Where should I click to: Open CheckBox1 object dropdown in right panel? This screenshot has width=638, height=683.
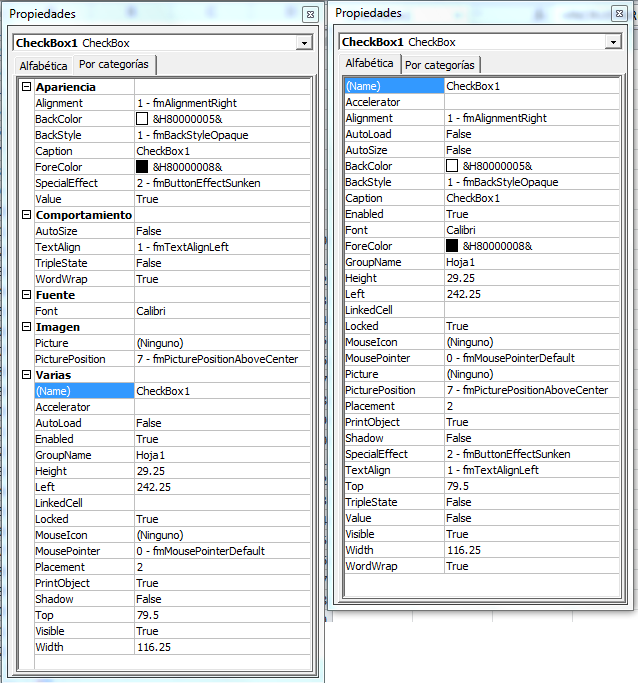point(613,42)
